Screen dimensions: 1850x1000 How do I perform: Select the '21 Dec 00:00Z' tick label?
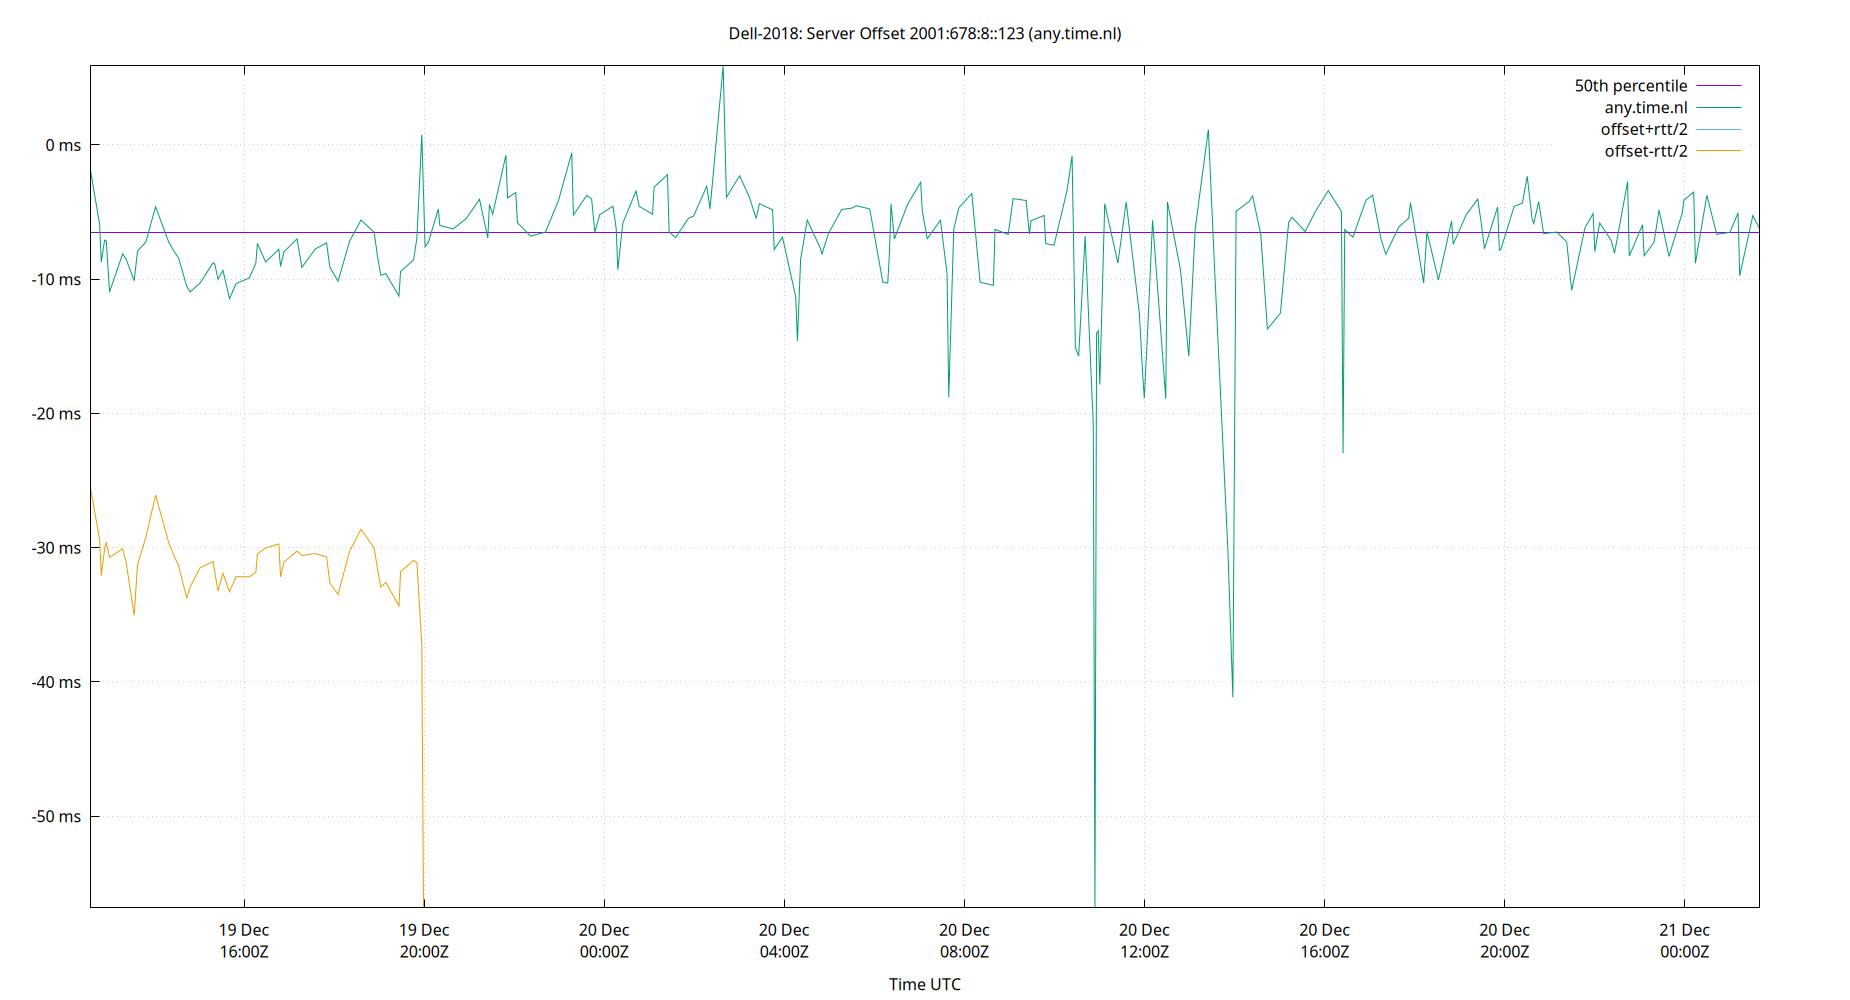pos(1686,940)
